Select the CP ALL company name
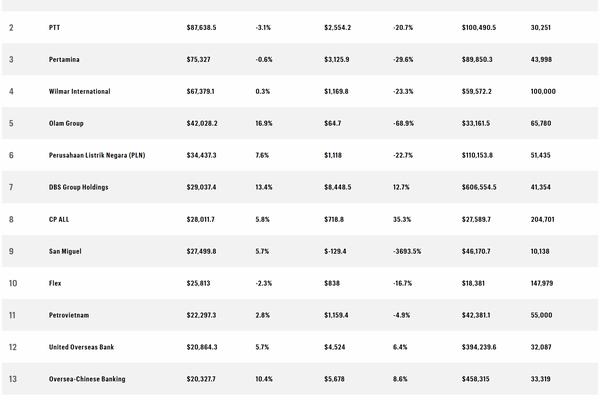 59,219
